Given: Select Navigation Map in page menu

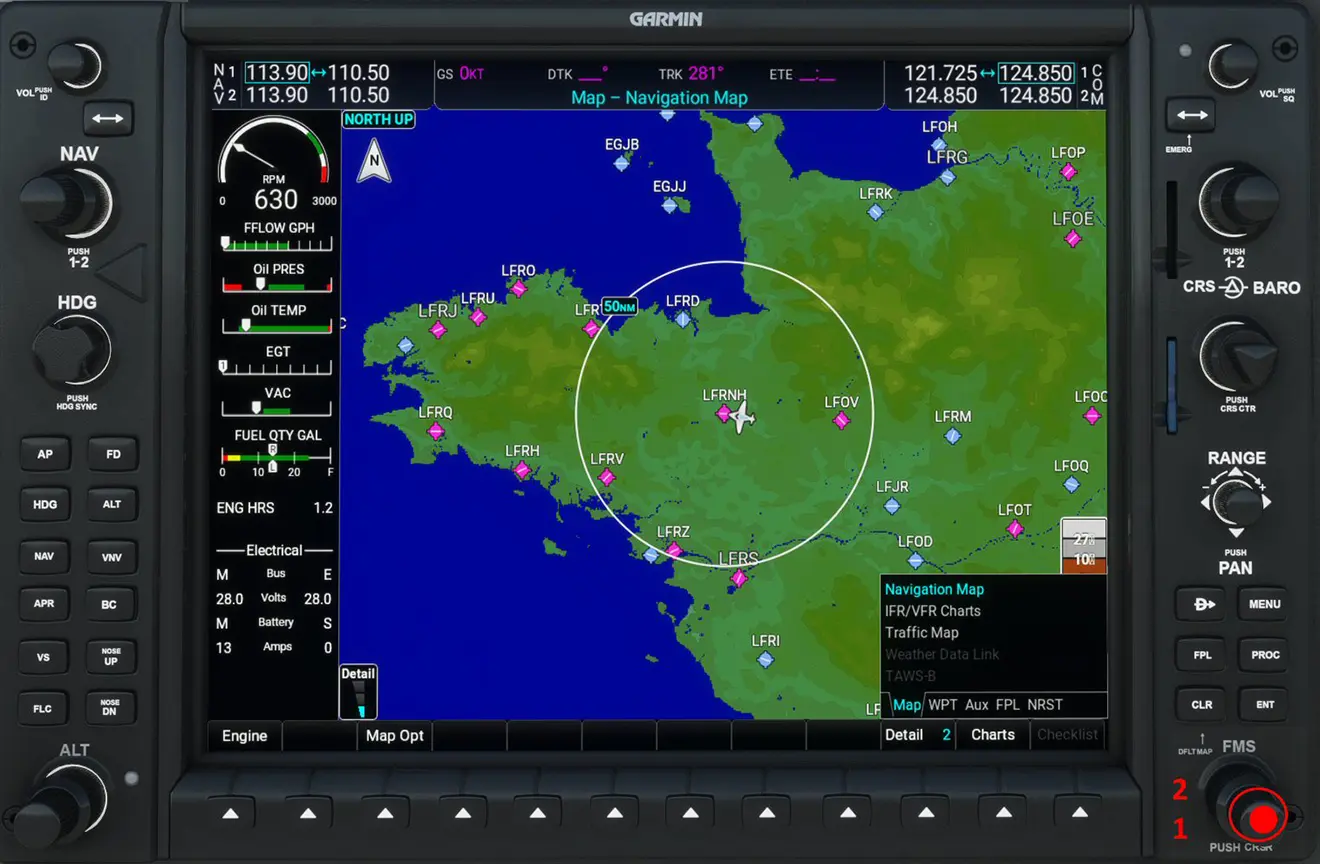Looking at the screenshot, I should [x=934, y=589].
